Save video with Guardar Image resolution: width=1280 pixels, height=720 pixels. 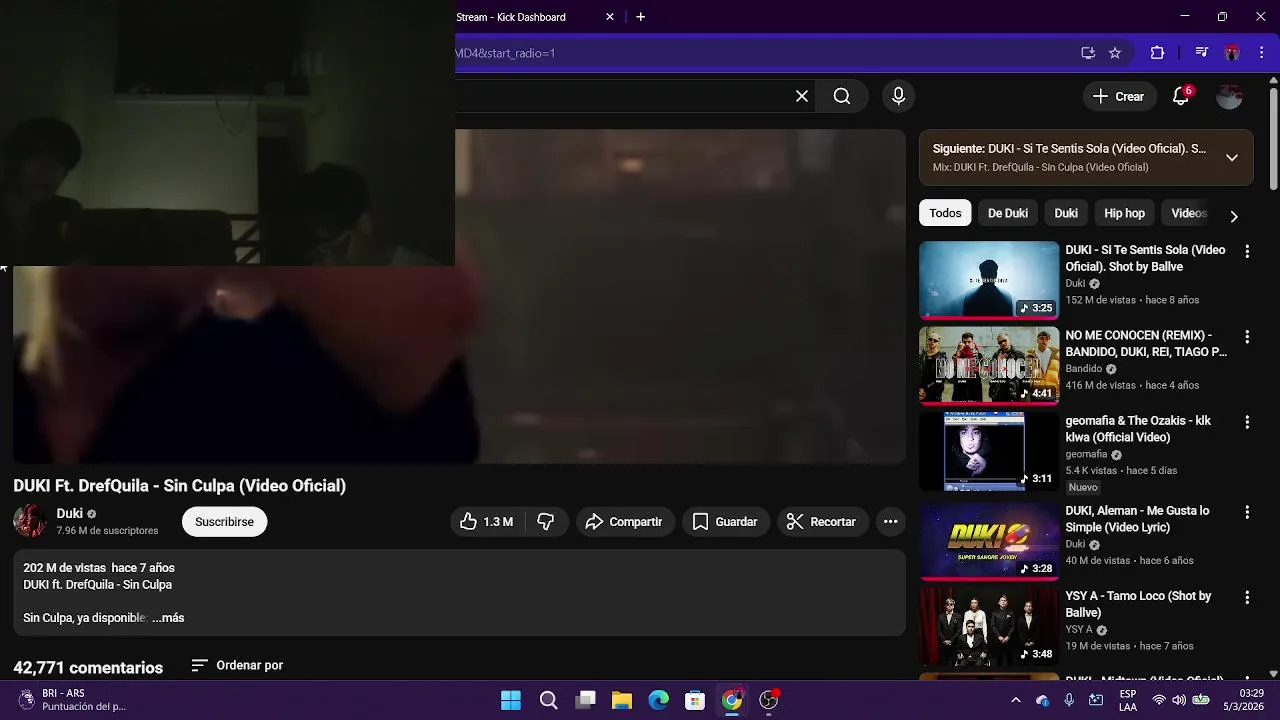click(725, 521)
